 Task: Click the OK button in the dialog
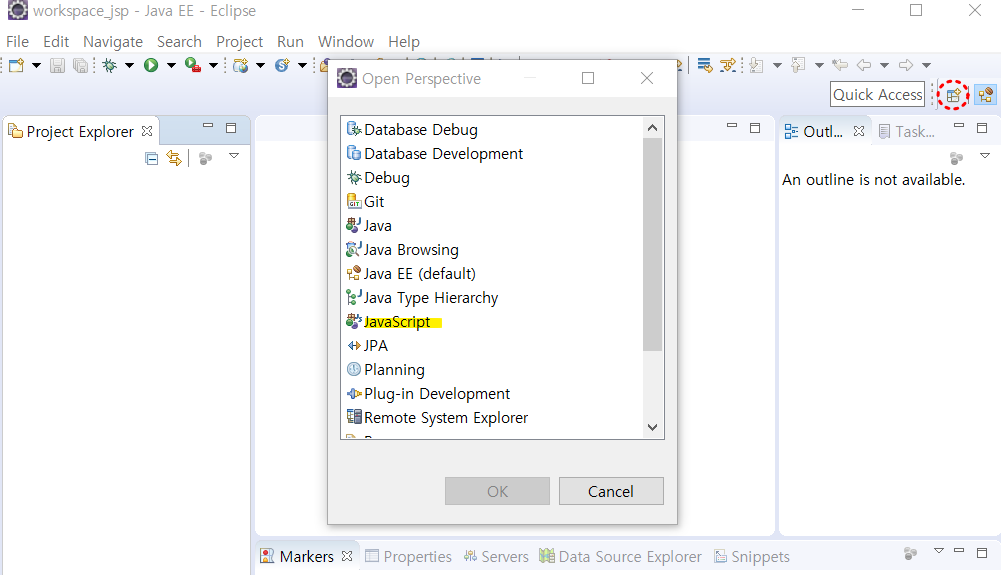[497, 491]
